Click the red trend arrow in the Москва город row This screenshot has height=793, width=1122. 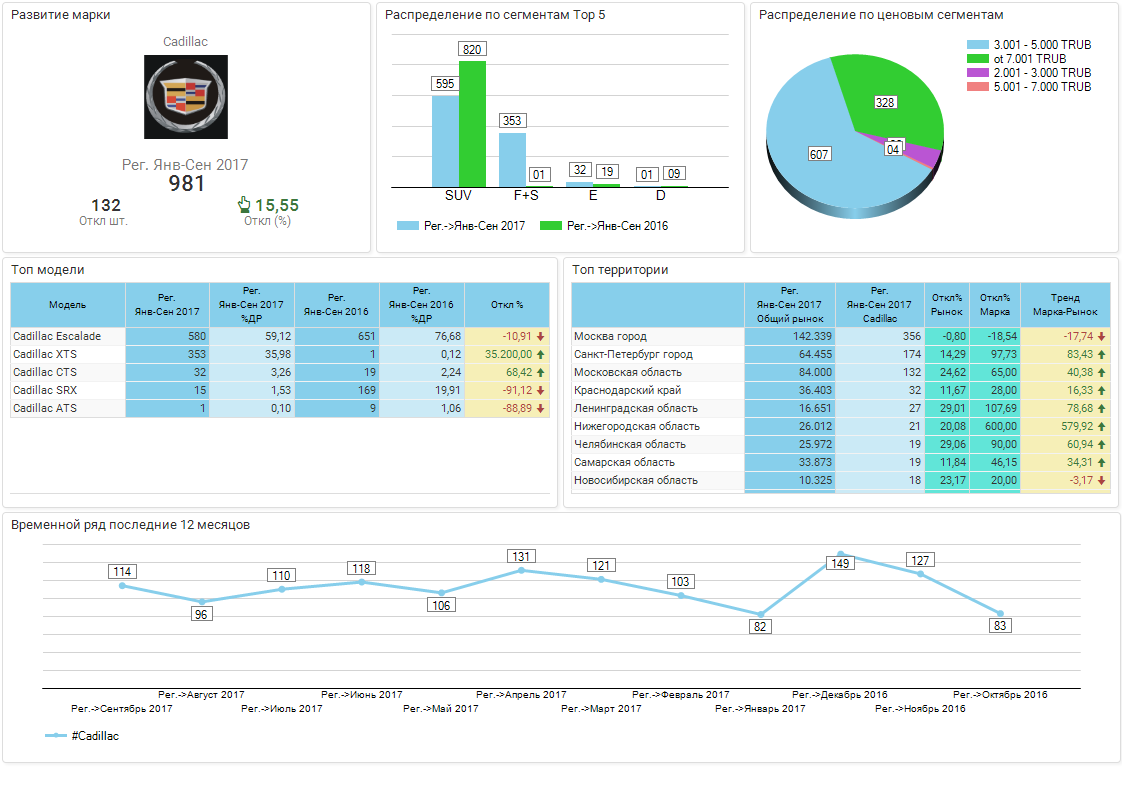coord(1101,336)
